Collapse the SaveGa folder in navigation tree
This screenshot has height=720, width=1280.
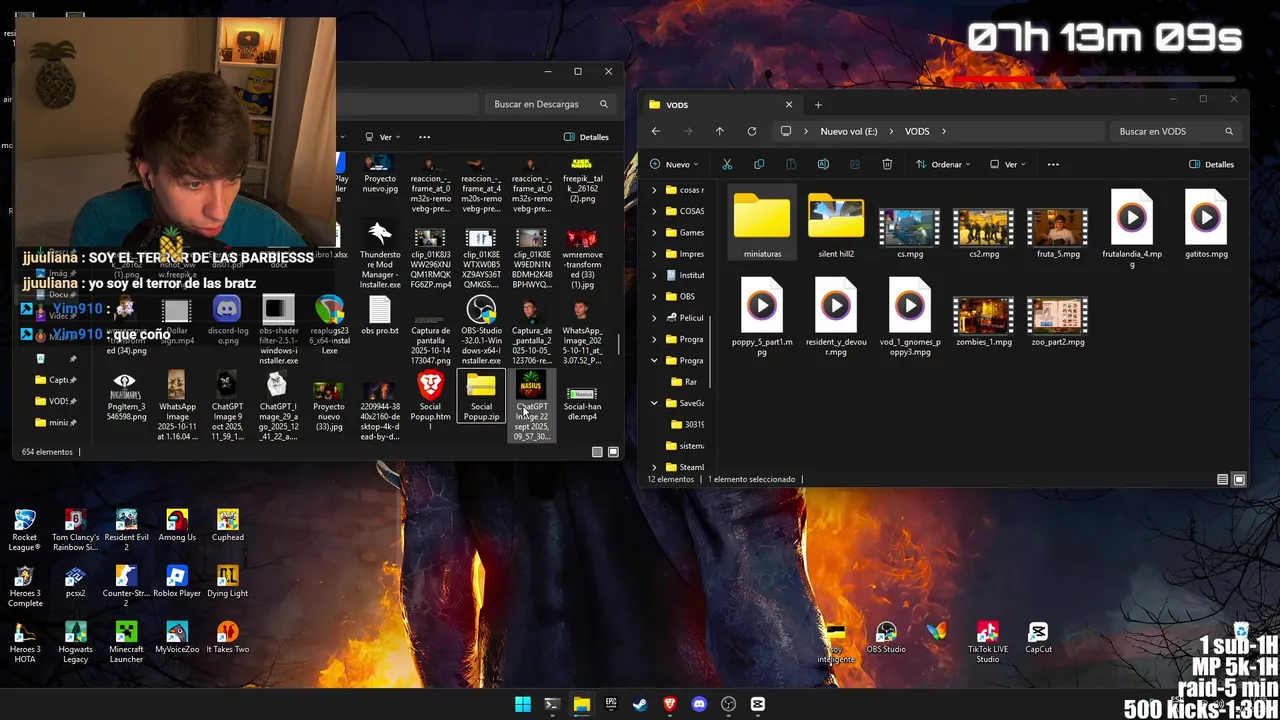655,403
